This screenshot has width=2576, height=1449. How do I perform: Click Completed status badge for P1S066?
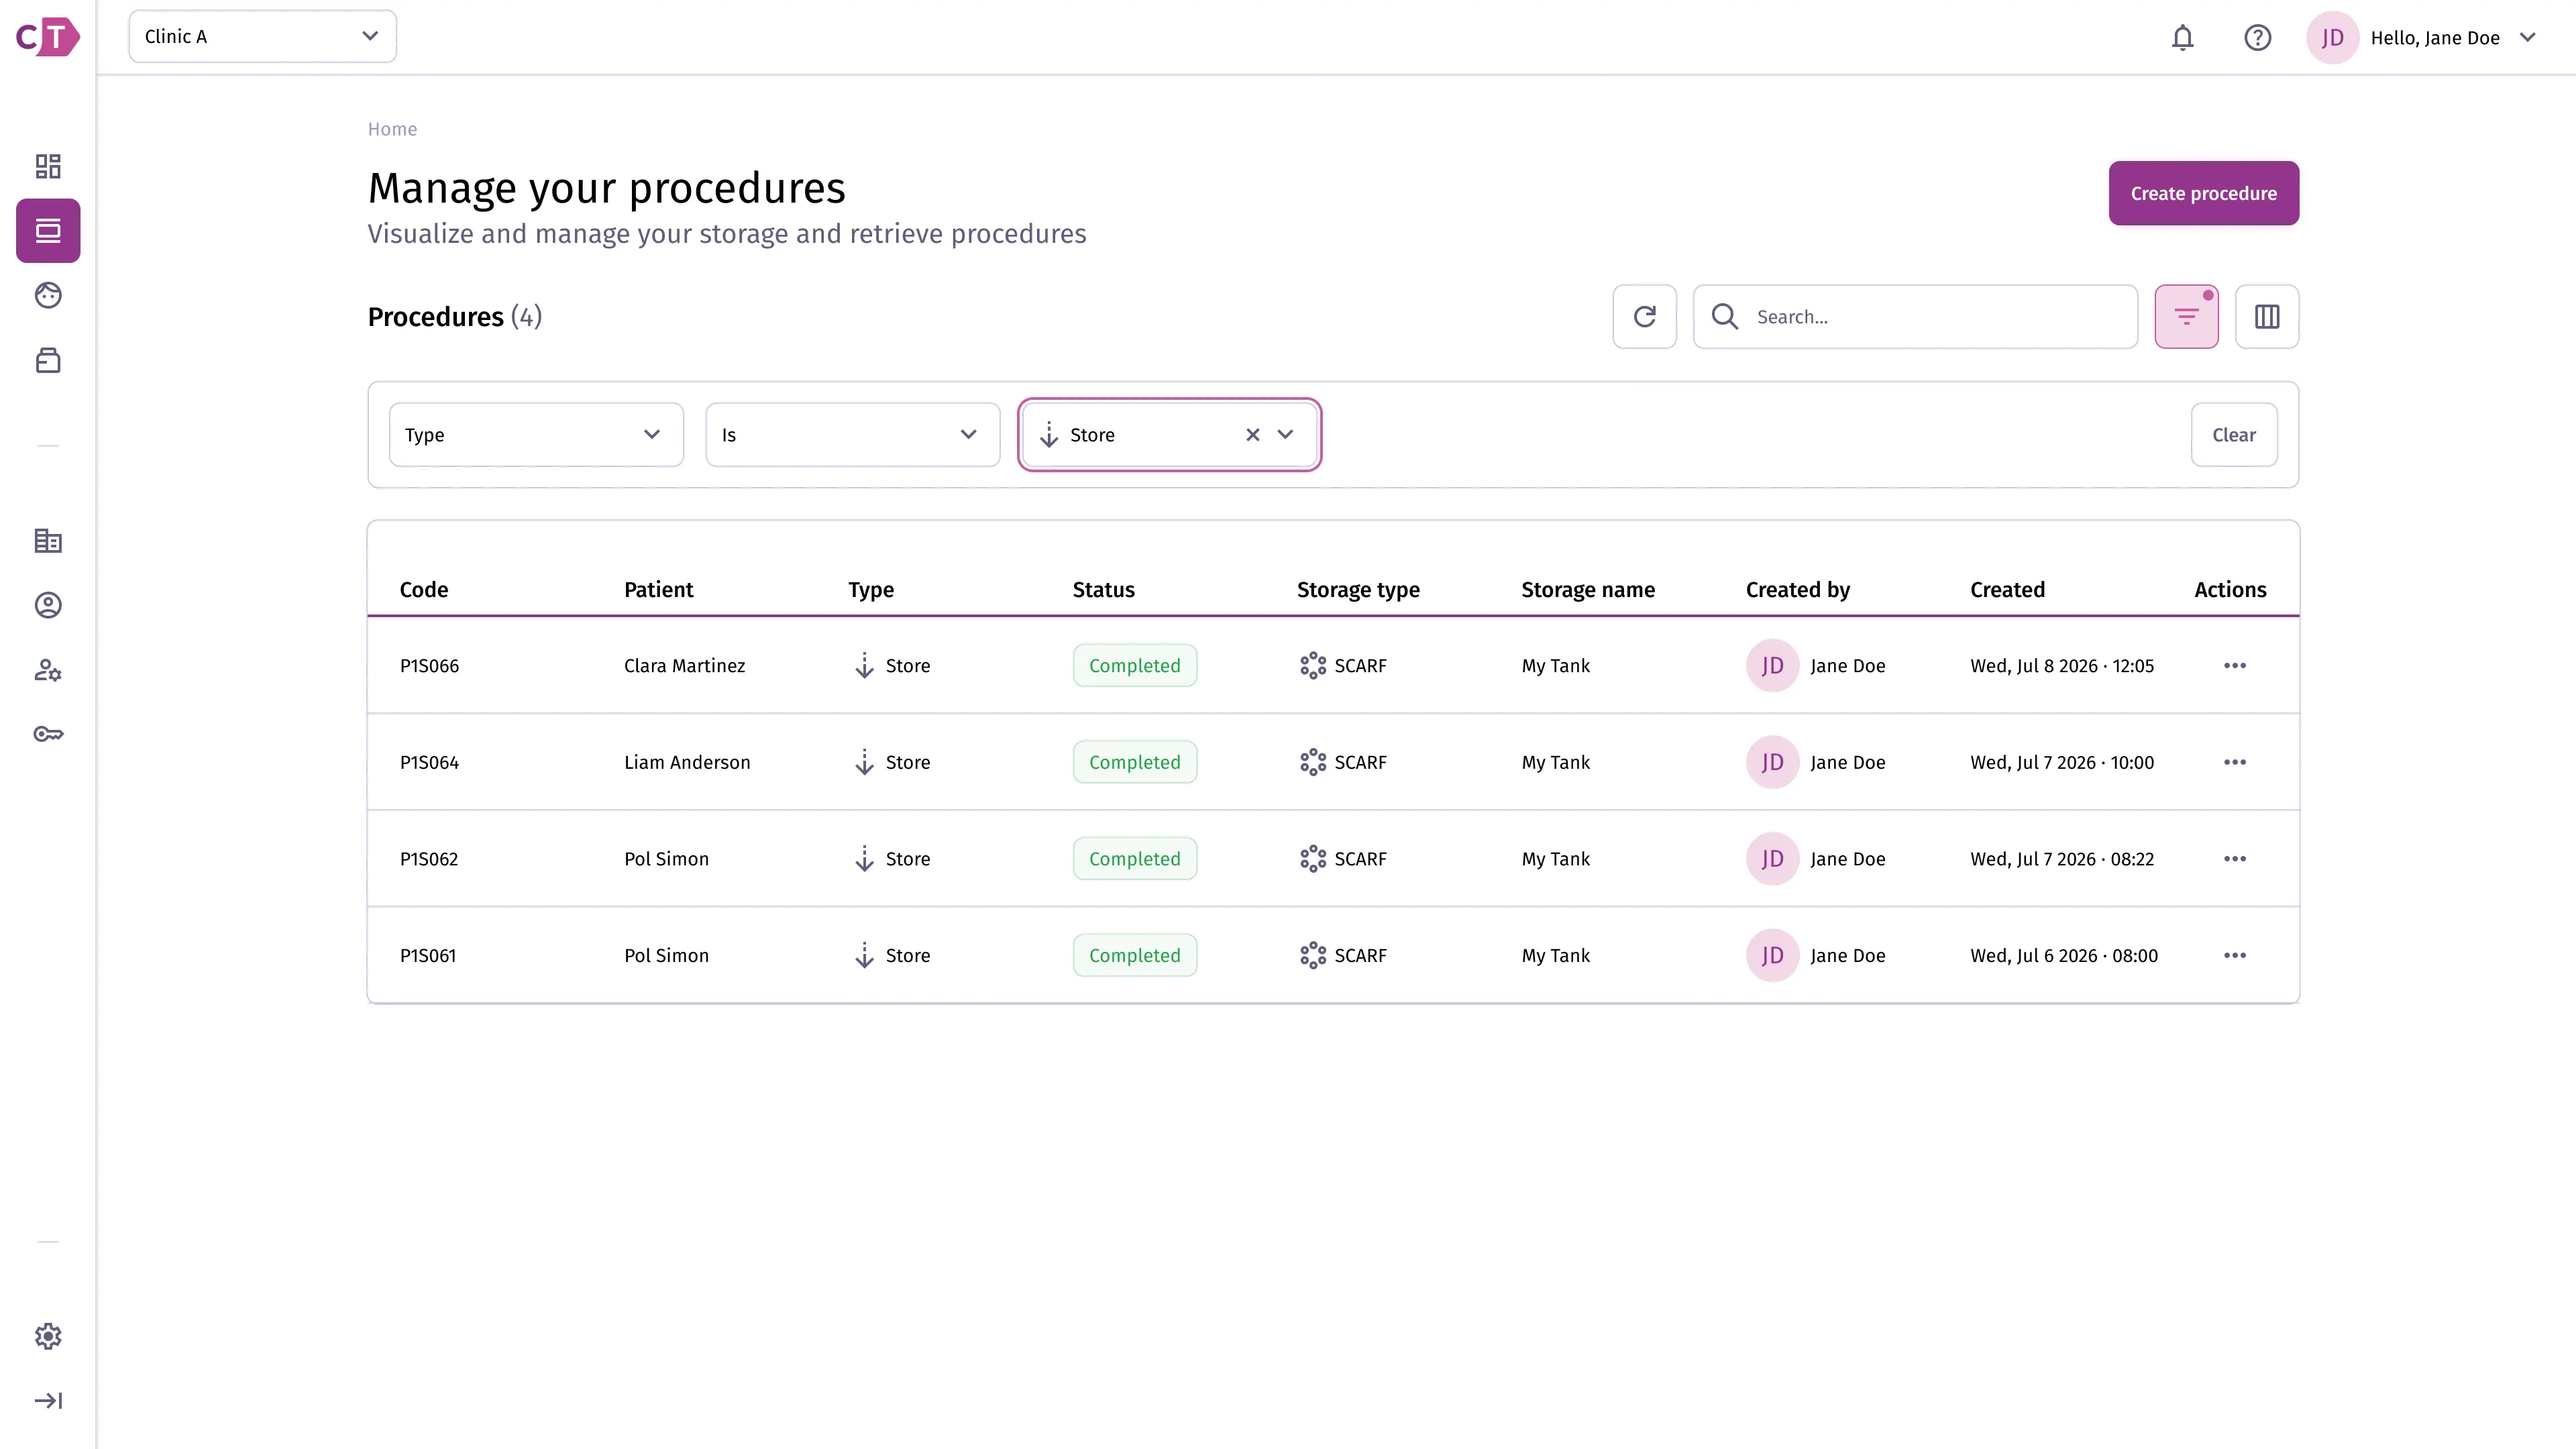pyautogui.click(x=1135, y=666)
